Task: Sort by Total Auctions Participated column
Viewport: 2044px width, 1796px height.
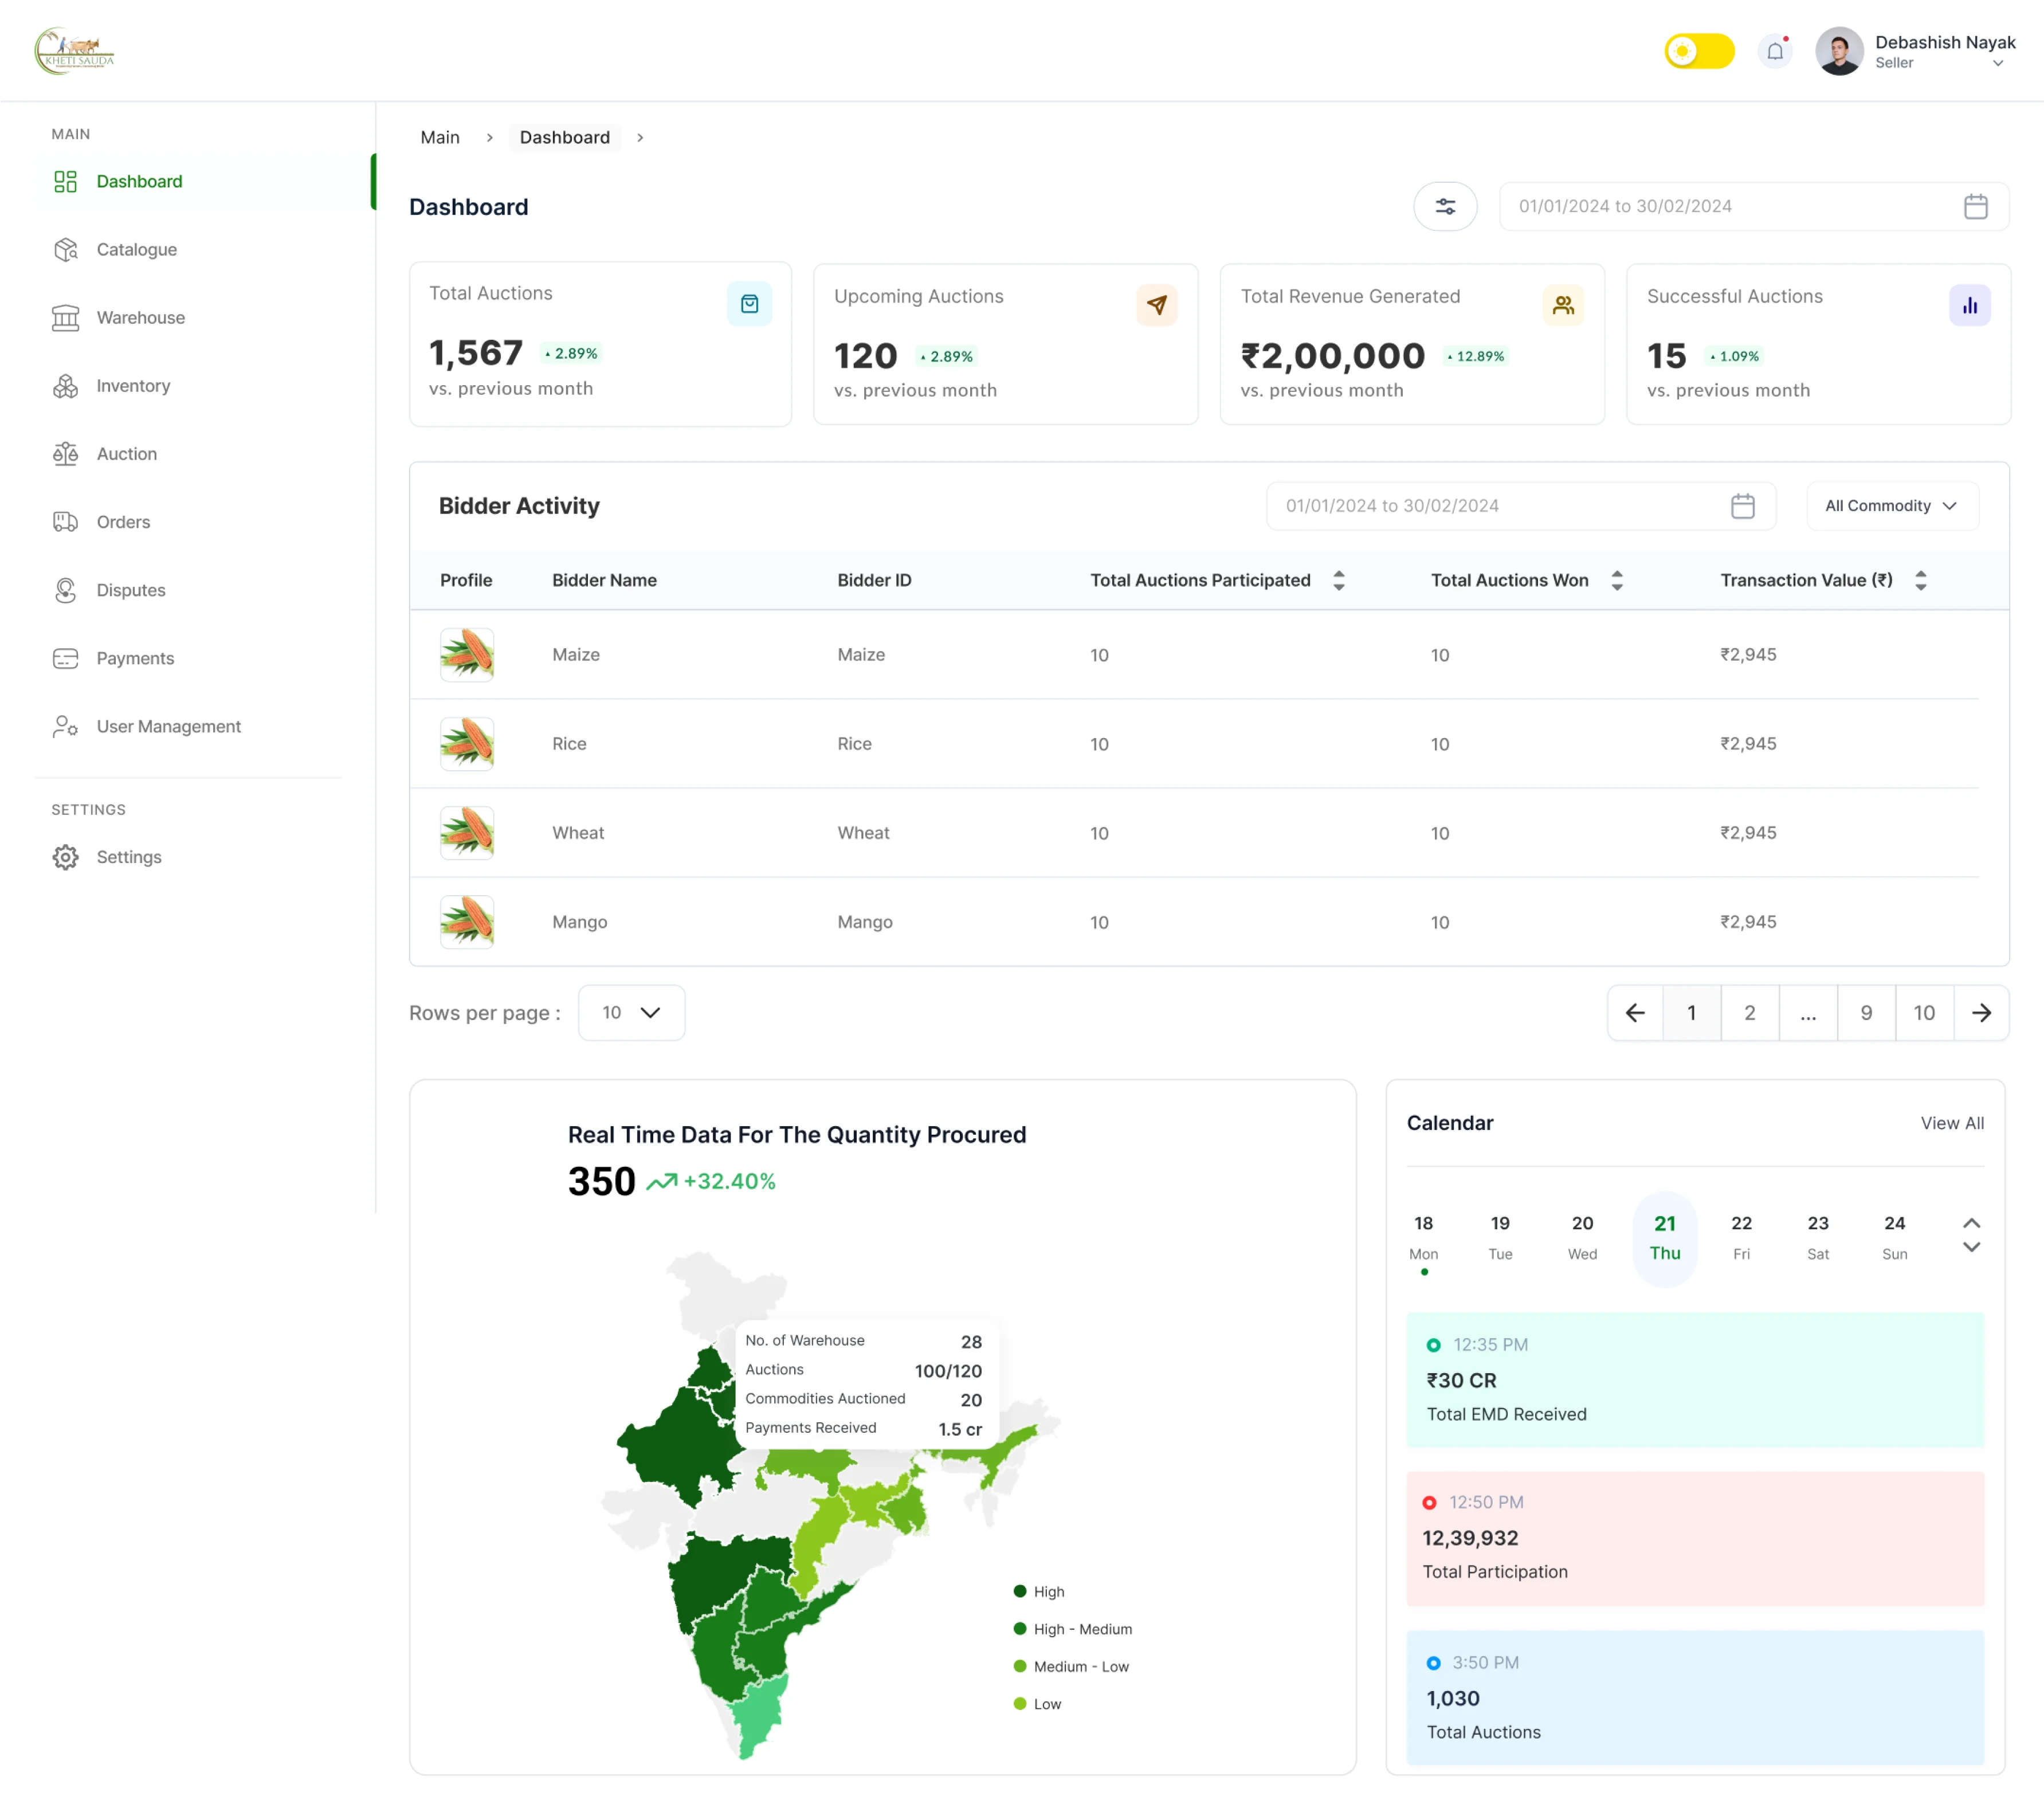Action: point(1339,580)
